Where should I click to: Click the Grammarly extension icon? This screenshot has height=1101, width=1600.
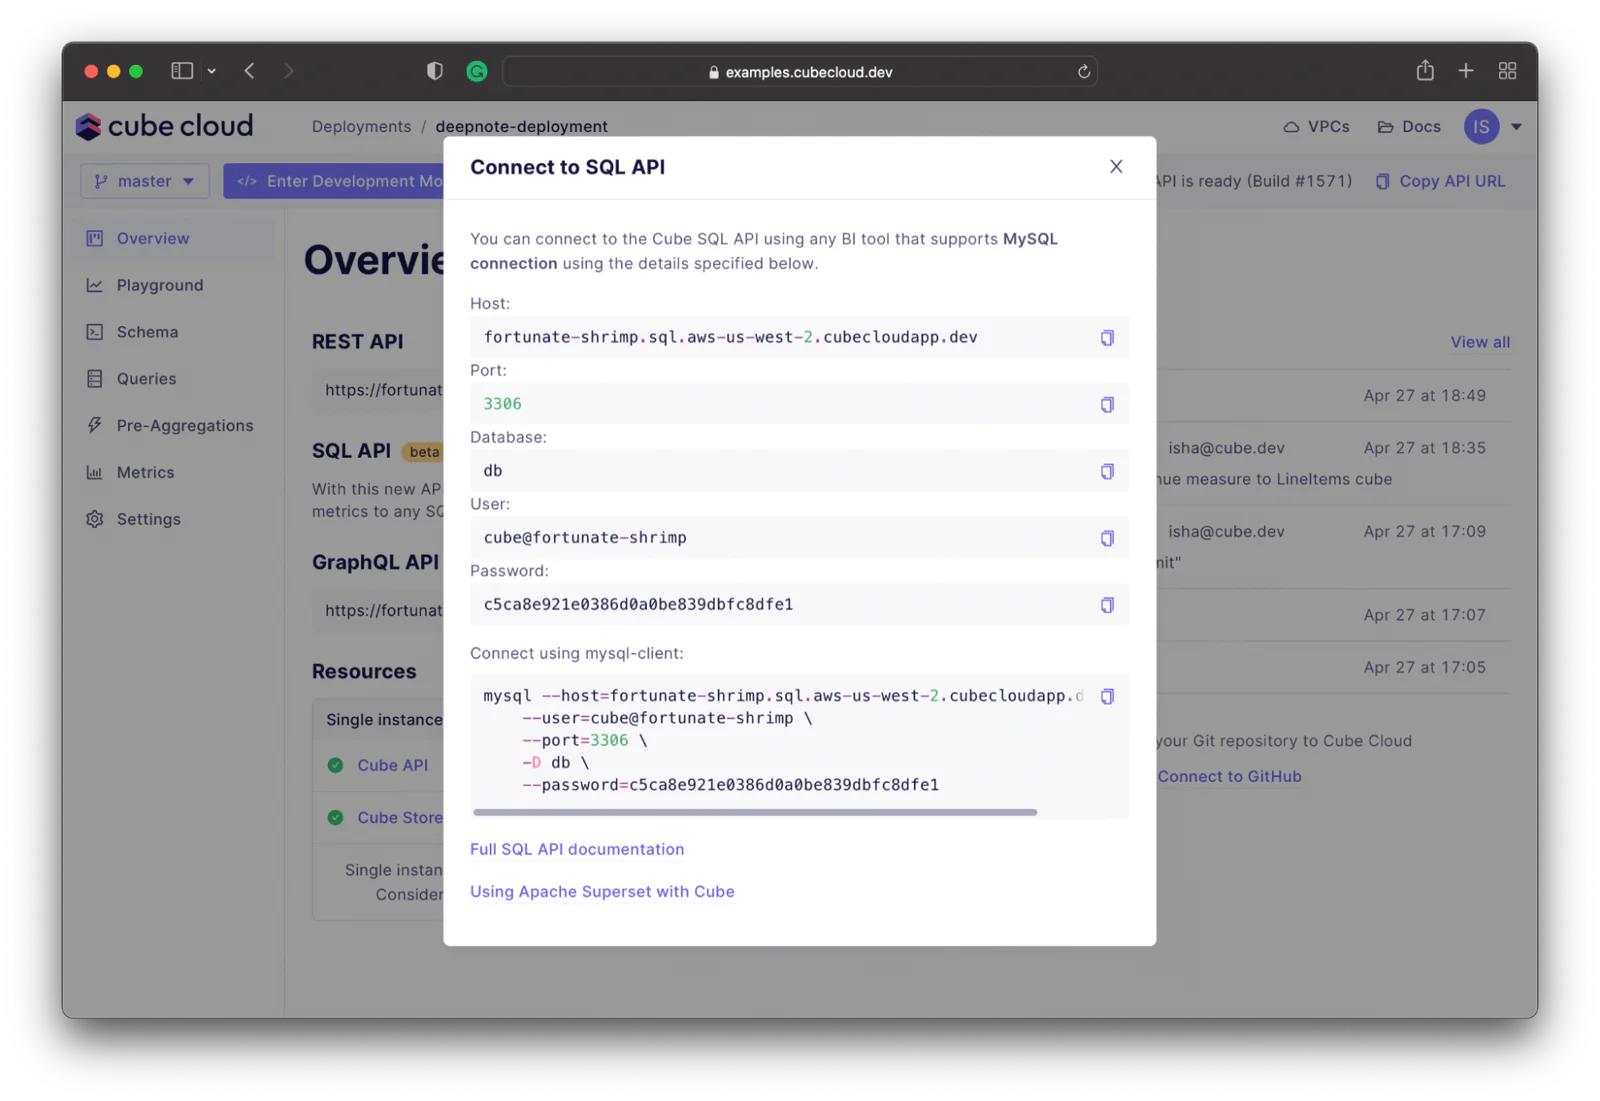pyautogui.click(x=477, y=71)
